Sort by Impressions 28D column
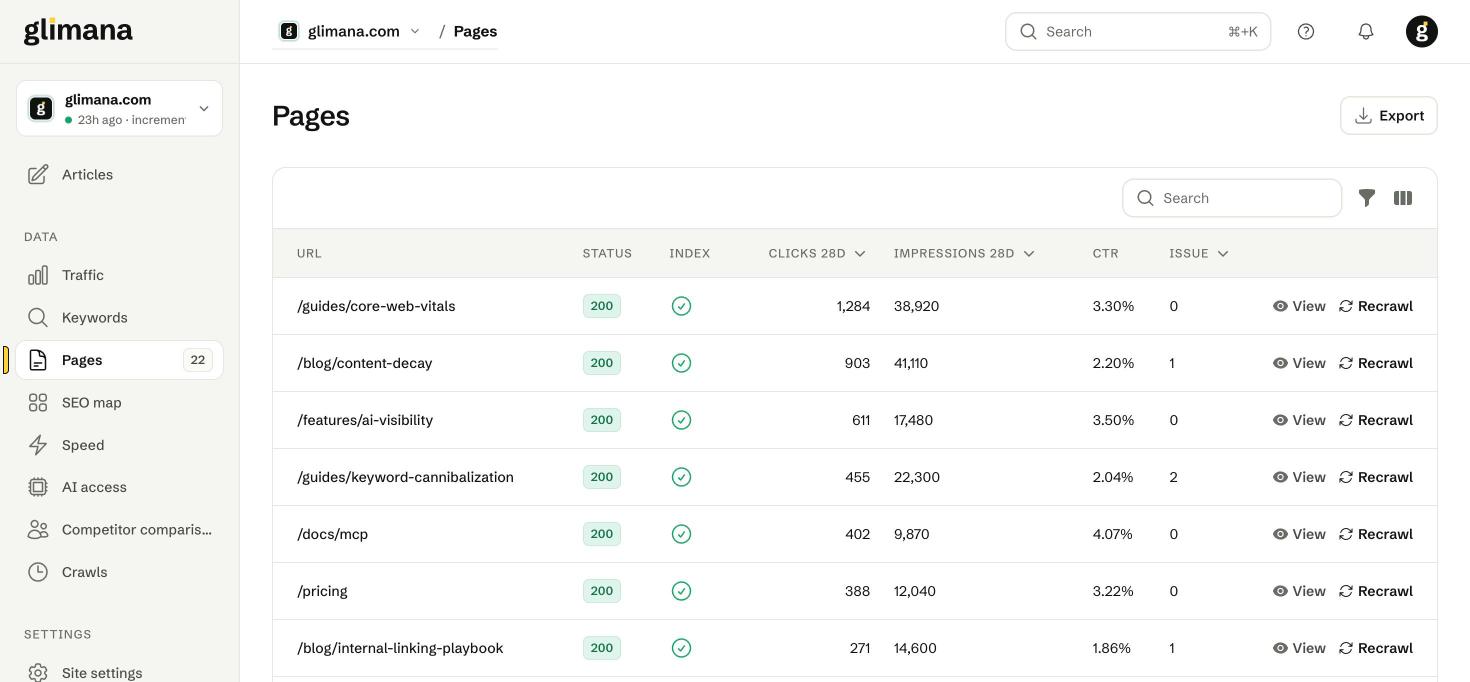 coord(964,253)
